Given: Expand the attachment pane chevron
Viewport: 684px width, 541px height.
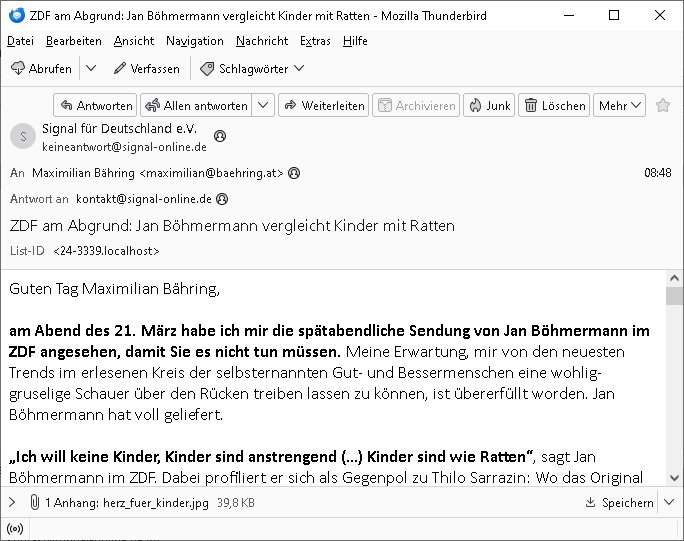Looking at the screenshot, I should [x=12, y=503].
